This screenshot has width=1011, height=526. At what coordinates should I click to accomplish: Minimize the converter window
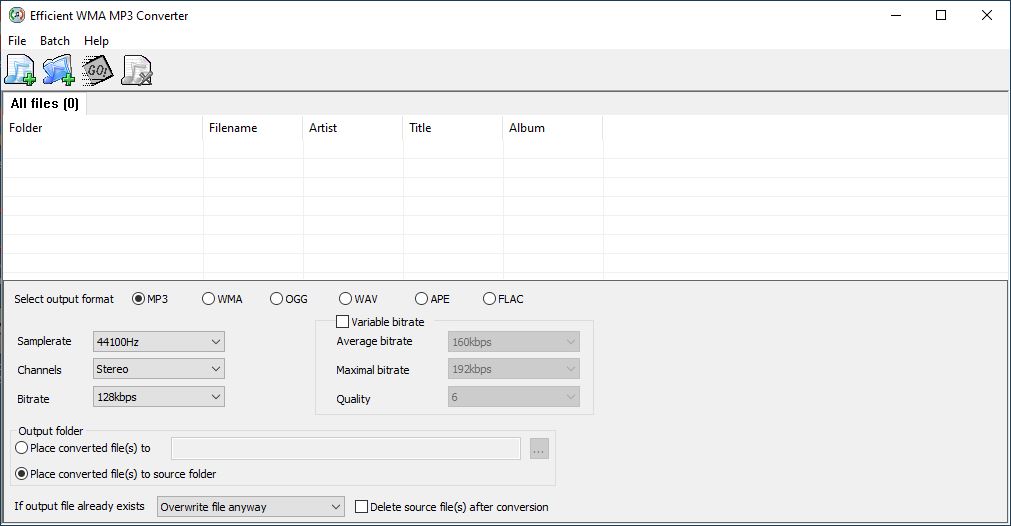pyautogui.click(x=896, y=15)
